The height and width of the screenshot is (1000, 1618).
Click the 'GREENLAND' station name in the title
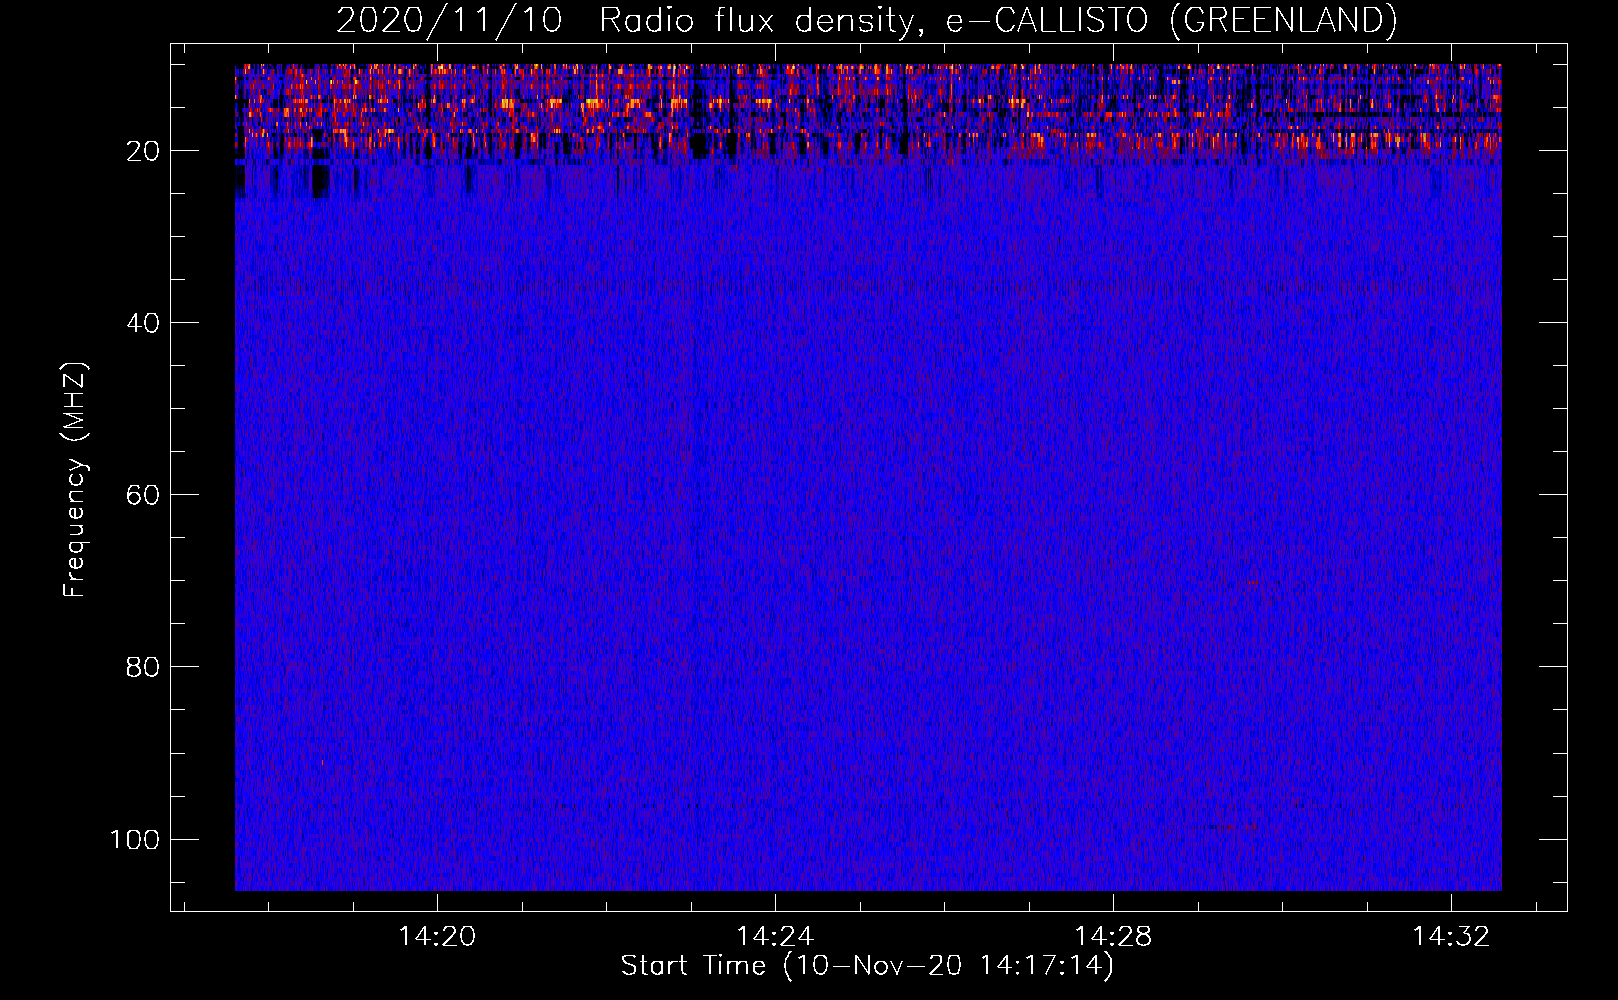tap(1282, 20)
